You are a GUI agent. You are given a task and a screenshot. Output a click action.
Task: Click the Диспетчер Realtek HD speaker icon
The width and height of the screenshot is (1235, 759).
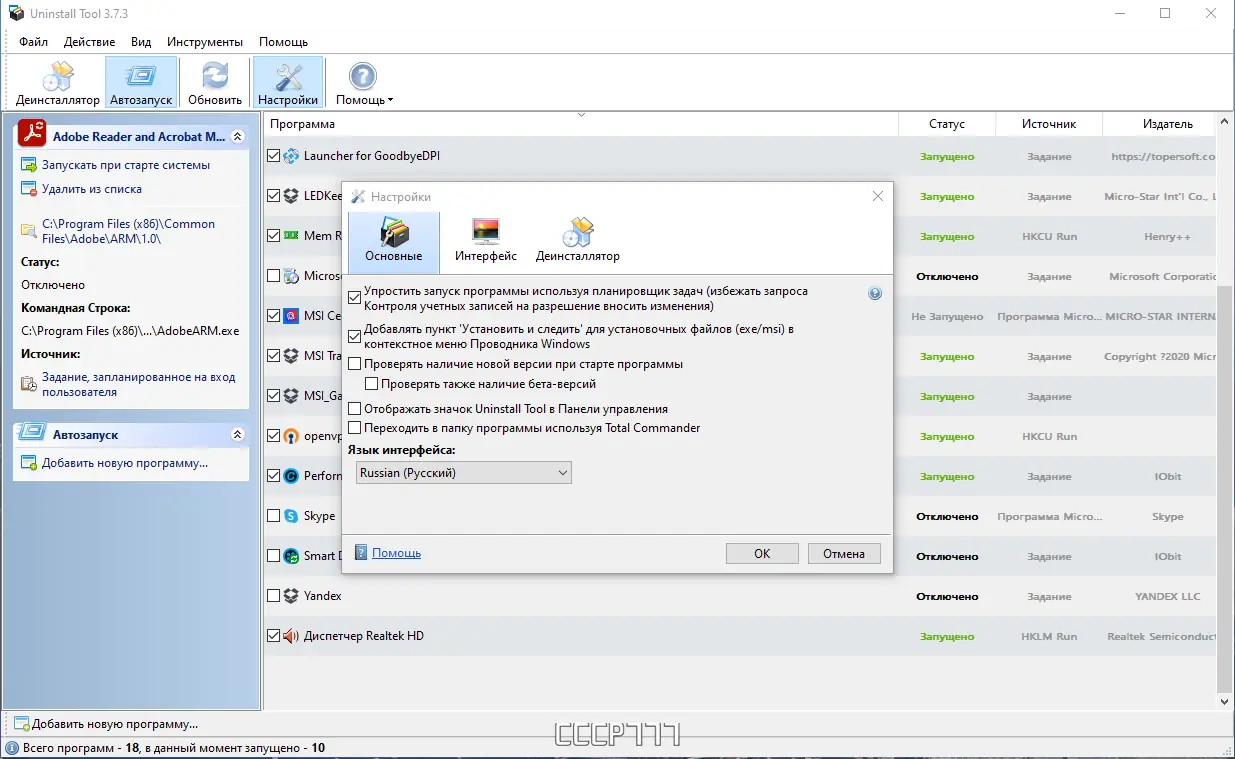click(x=291, y=636)
